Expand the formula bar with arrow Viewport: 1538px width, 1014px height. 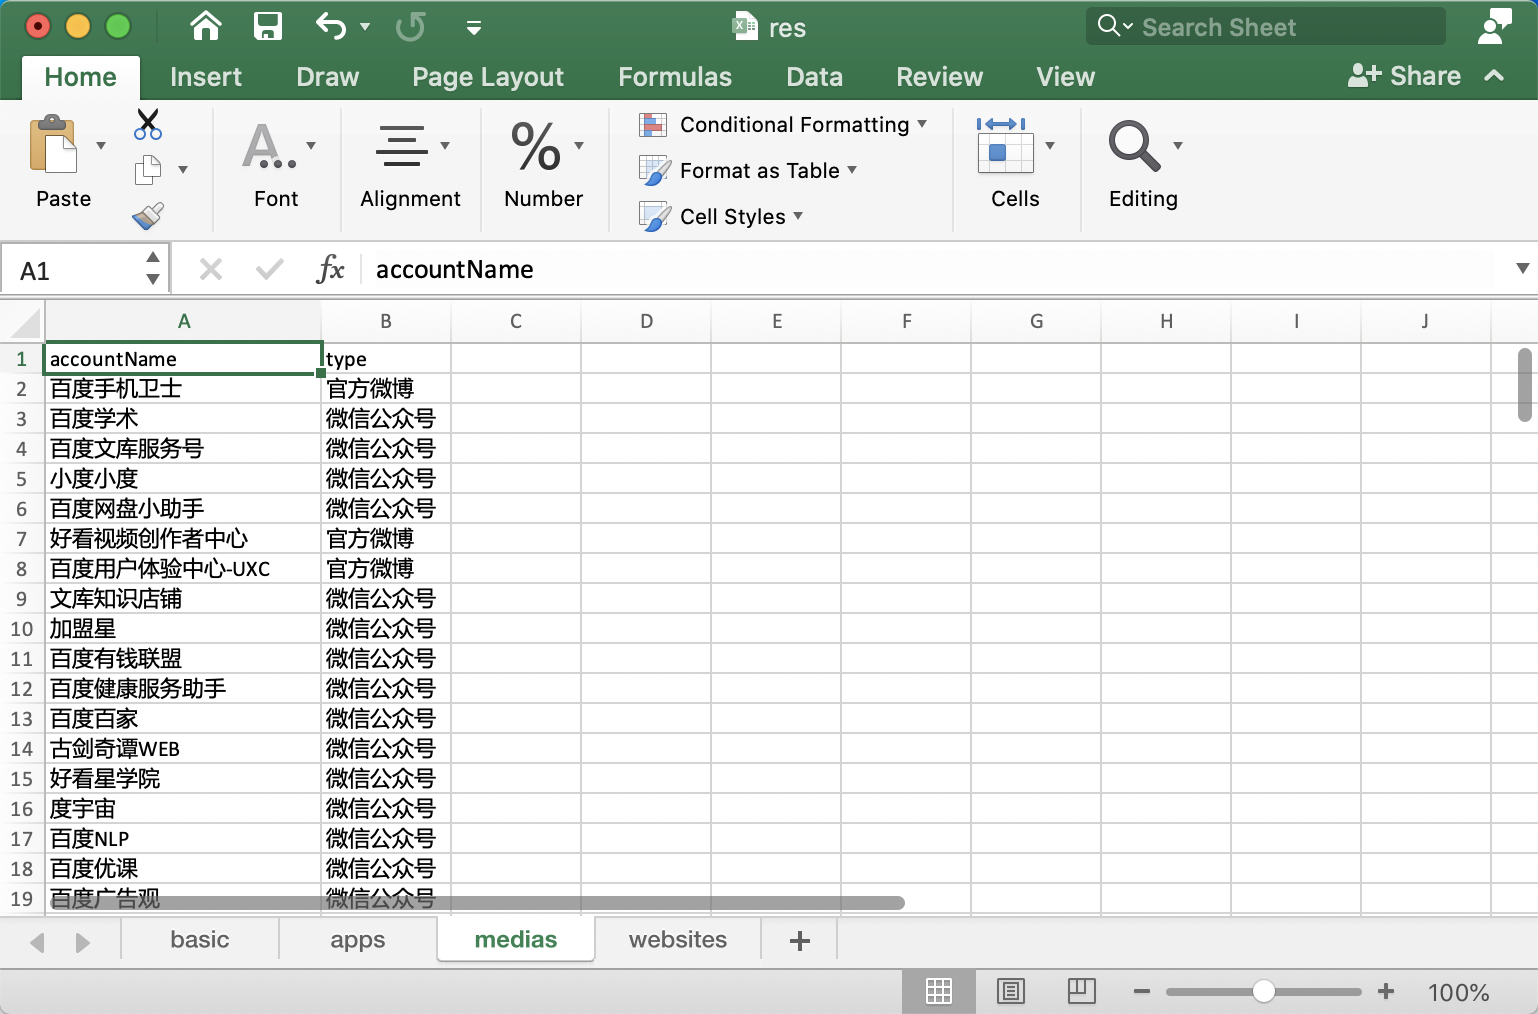coord(1522,268)
